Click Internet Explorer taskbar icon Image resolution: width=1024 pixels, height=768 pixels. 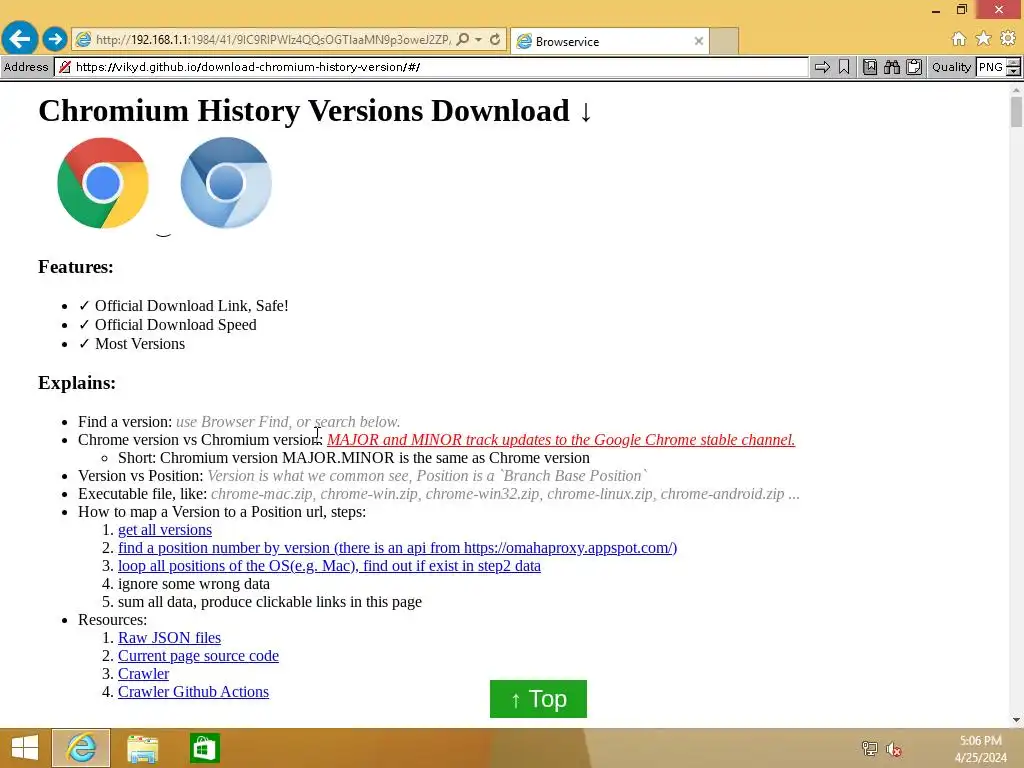[x=81, y=748]
